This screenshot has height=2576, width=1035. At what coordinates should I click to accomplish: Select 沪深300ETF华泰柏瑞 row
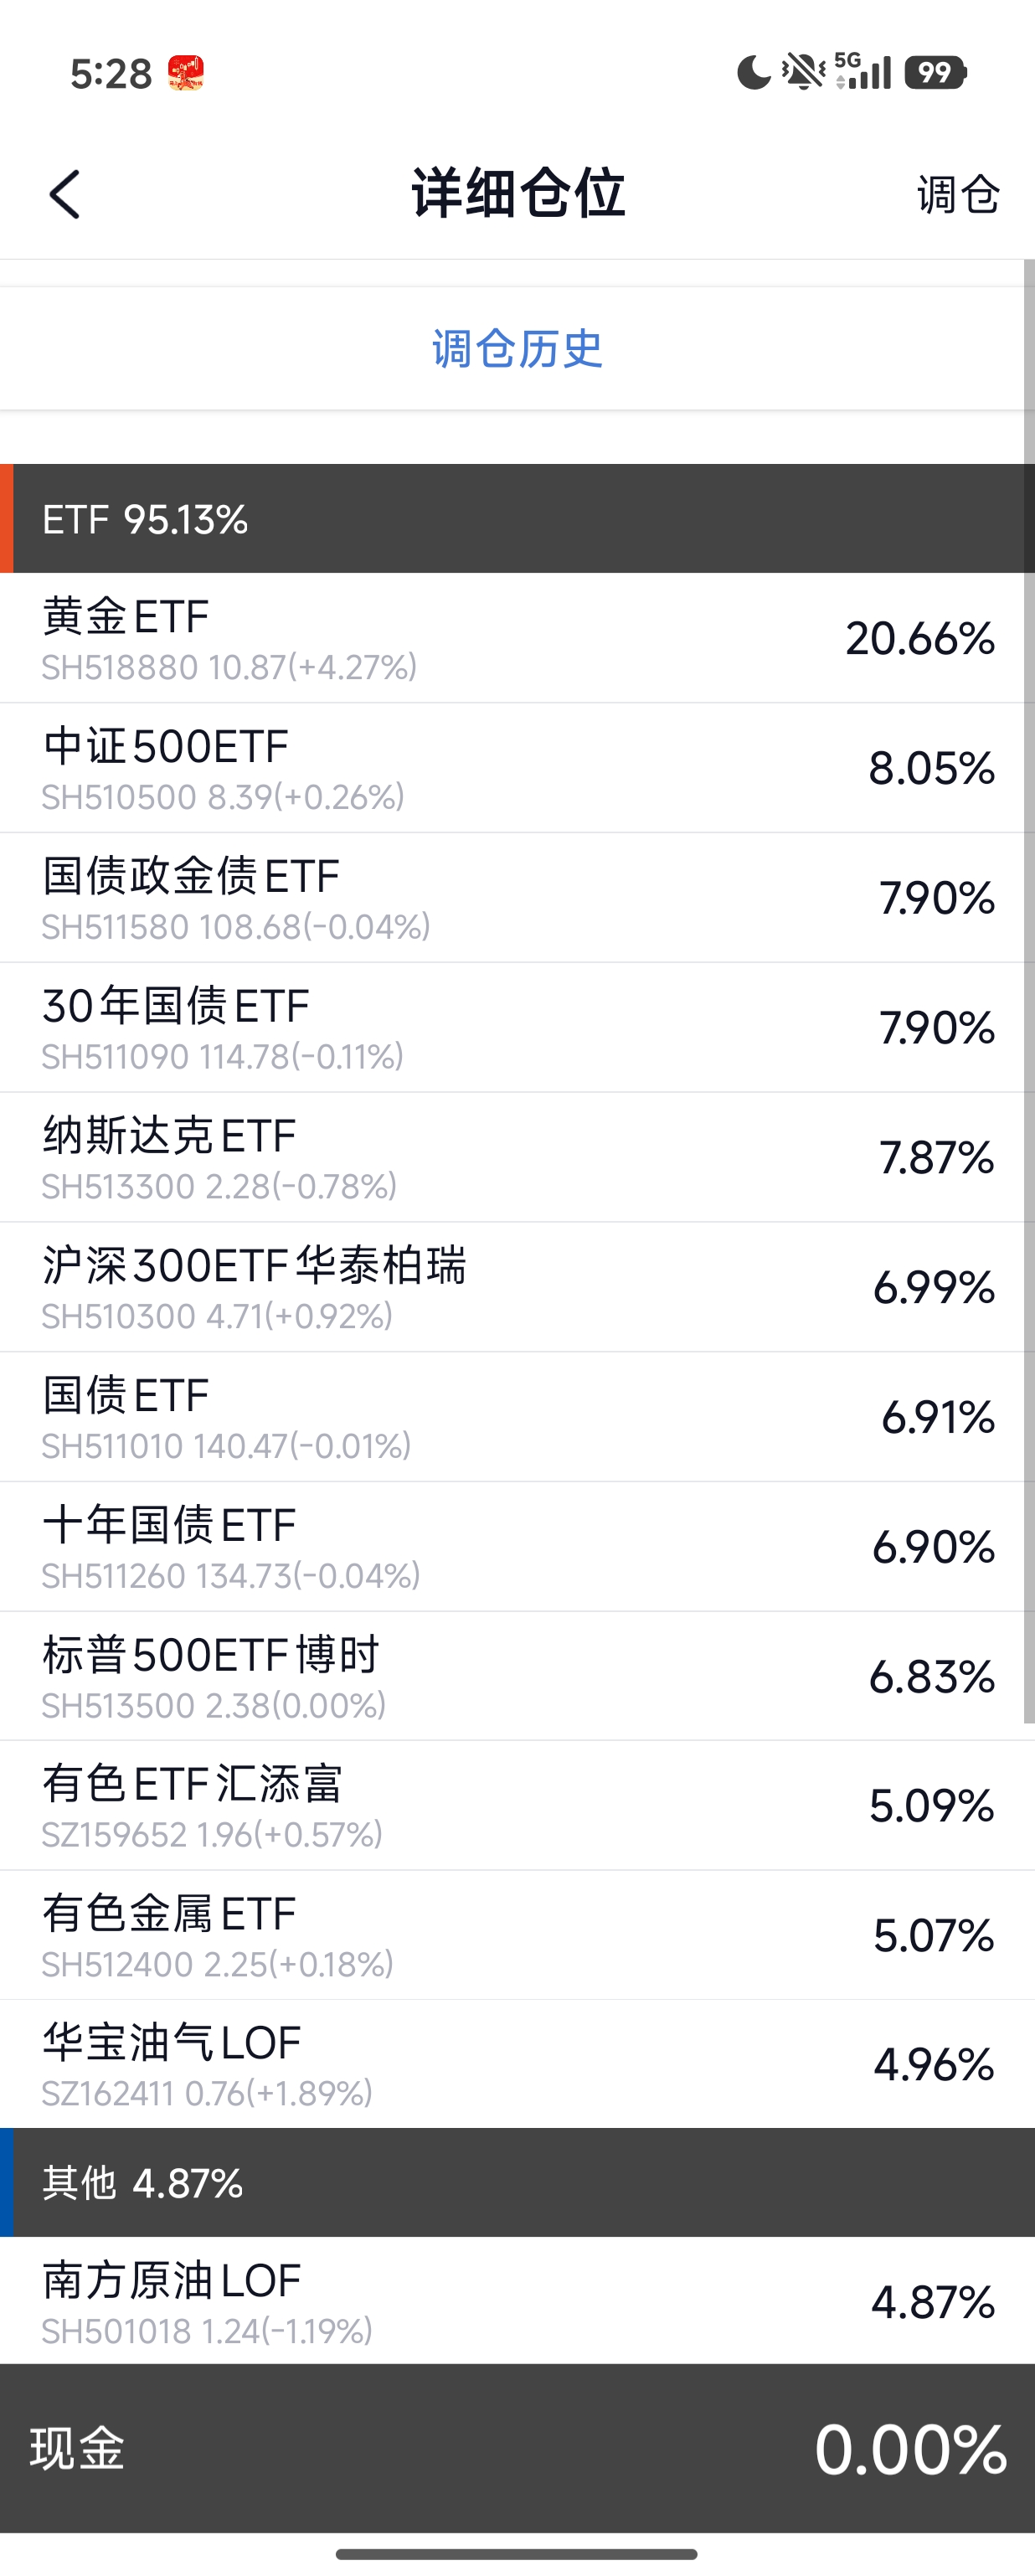click(517, 1287)
